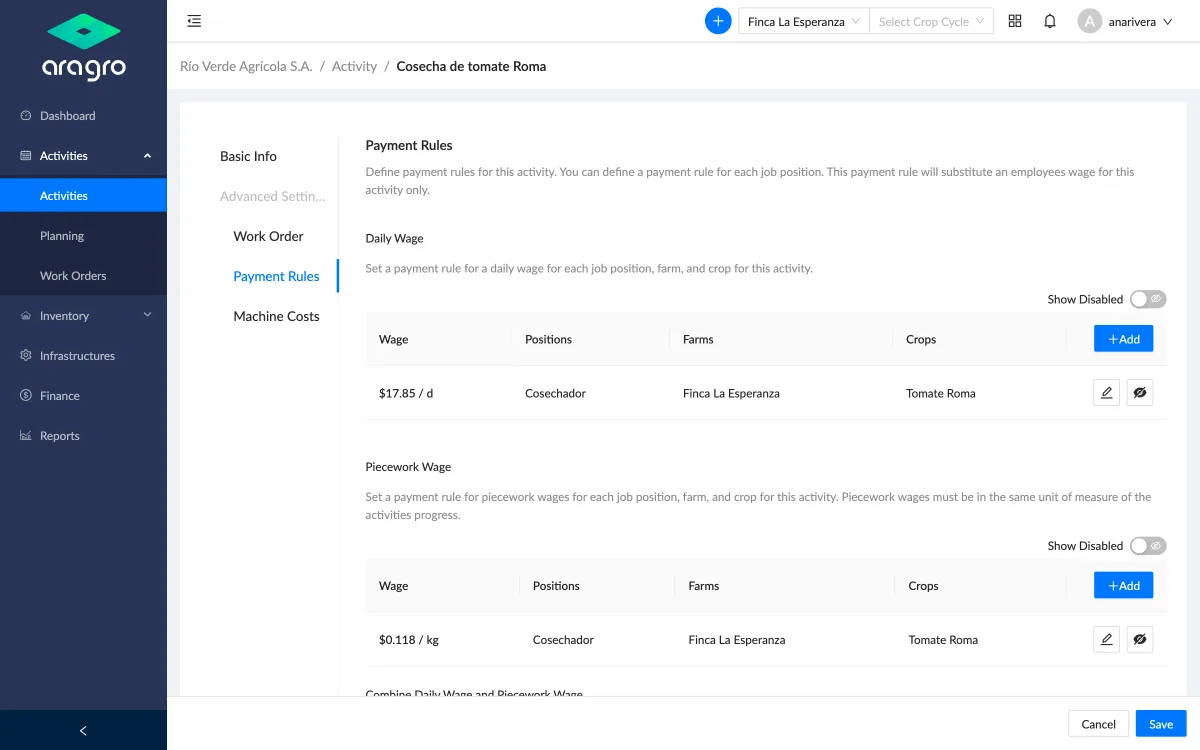Click the aragro logo
The width and height of the screenshot is (1200, 750).
(84, 46)
